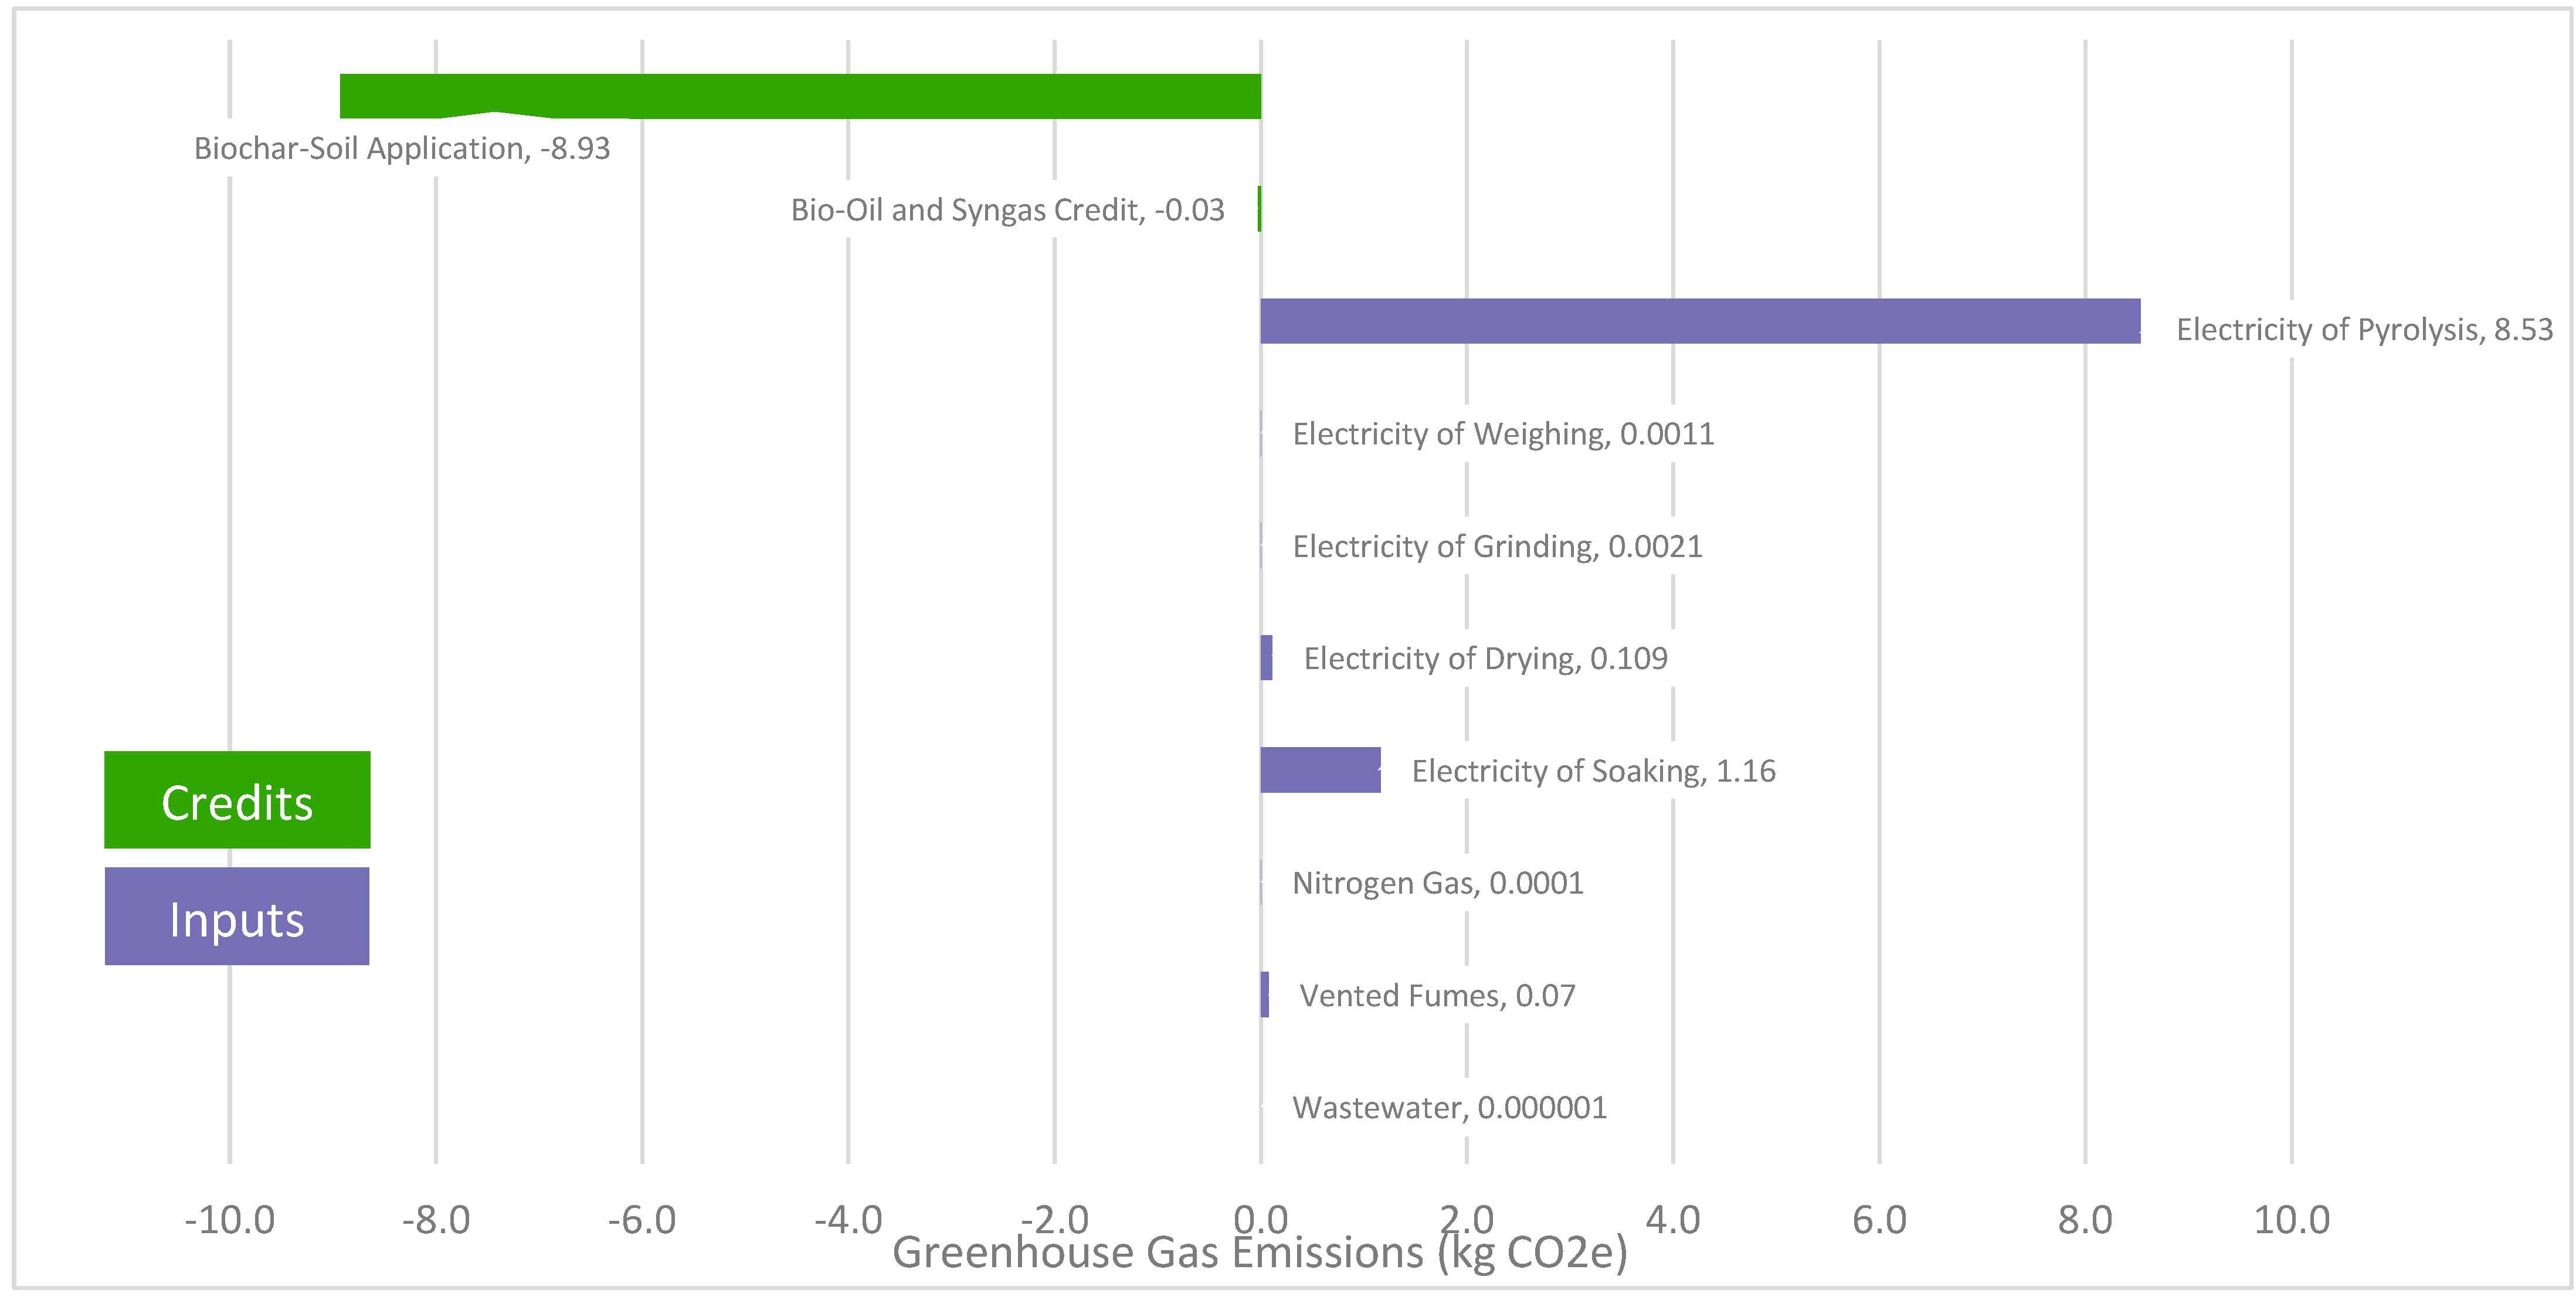Click the Electricity of Weighing, 0.0011 label

[x=1503, y=434]
